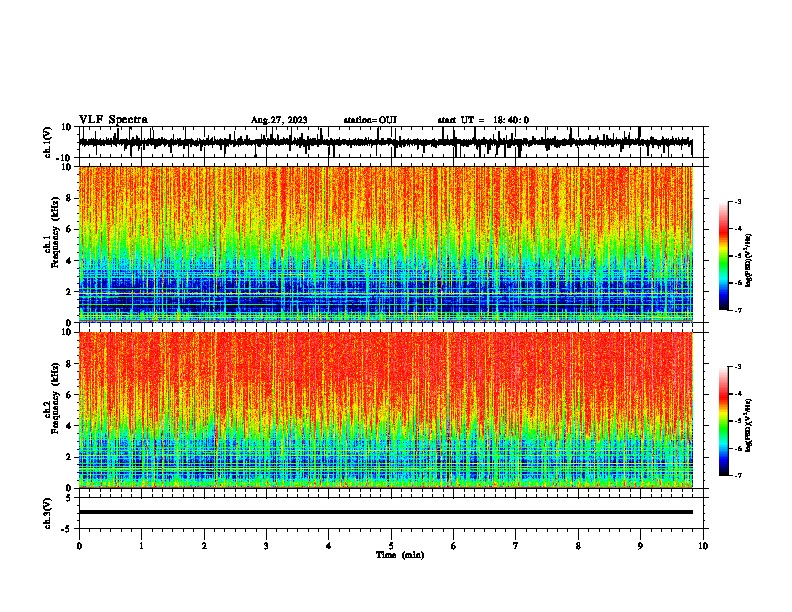Click the "8" kHz tick on ch.2 frequency axis
Screen dimensions: 792x612
69,364
